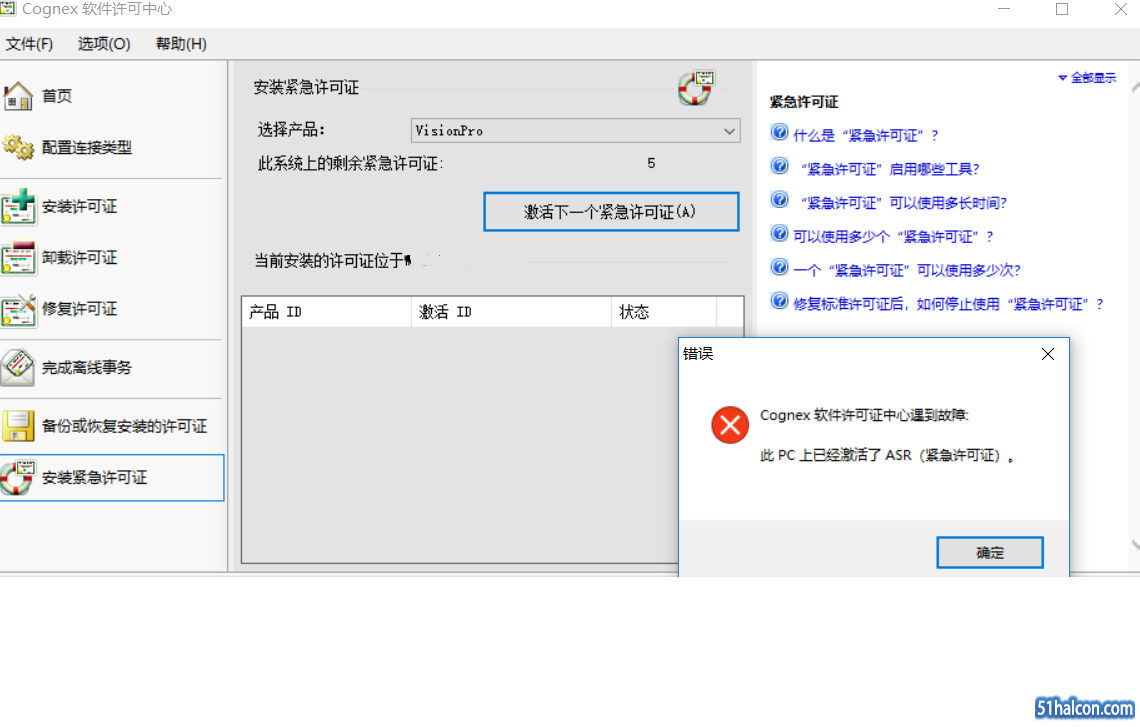The height and width of the screenshot is (727, 1140).
Task: Open the 文件(F) menu
Action: tap(29, 44)
